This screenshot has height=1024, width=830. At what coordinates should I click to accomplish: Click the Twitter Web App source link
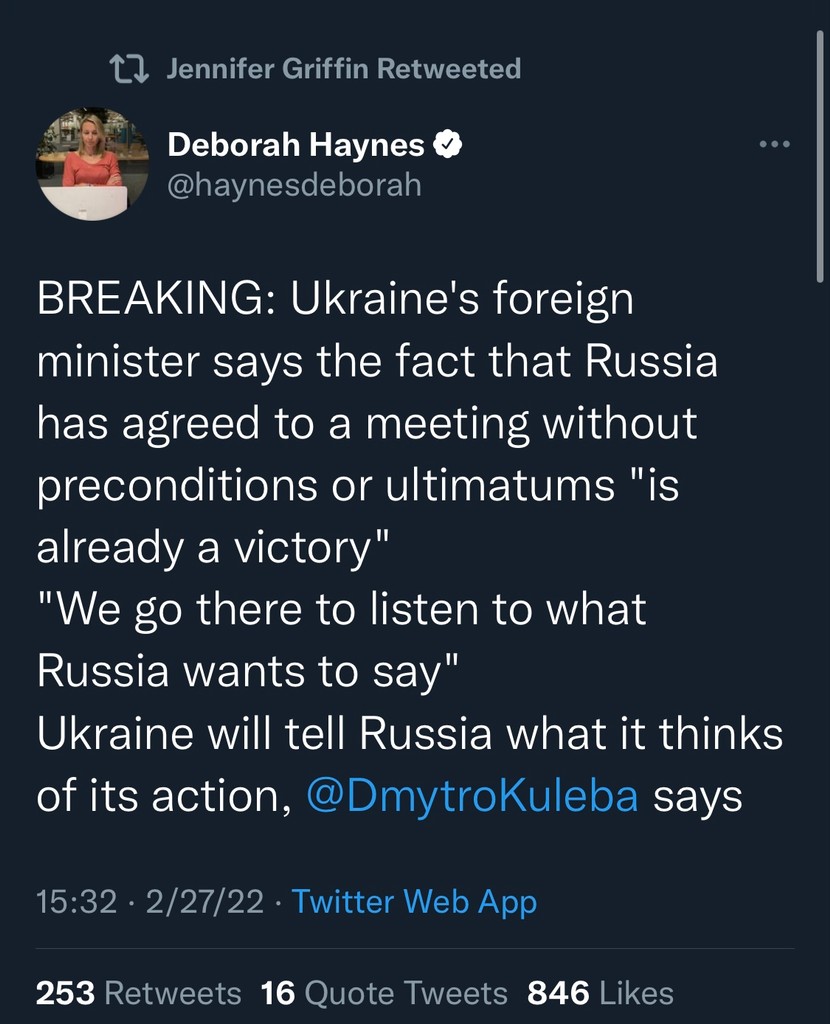click(x=414, y=901)
